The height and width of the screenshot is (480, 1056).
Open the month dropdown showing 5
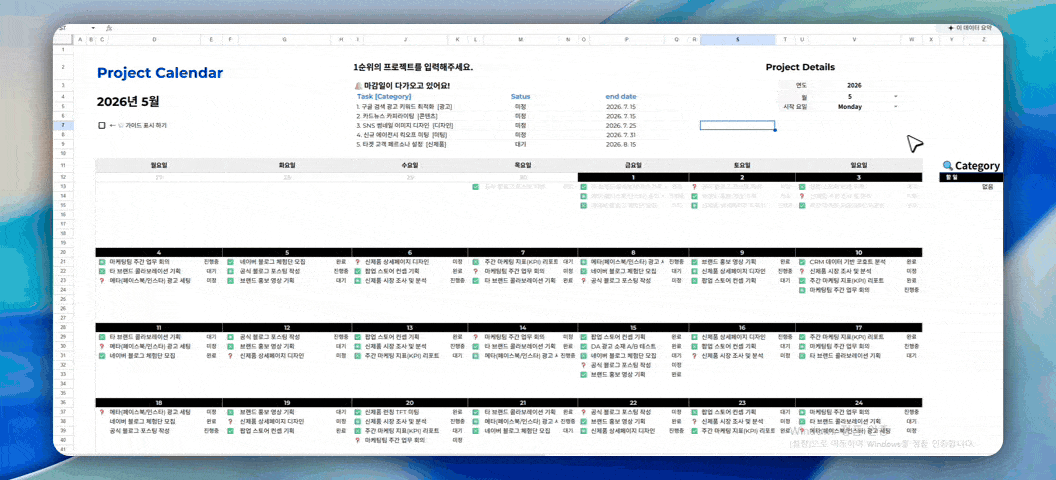[x=895, y=96]
